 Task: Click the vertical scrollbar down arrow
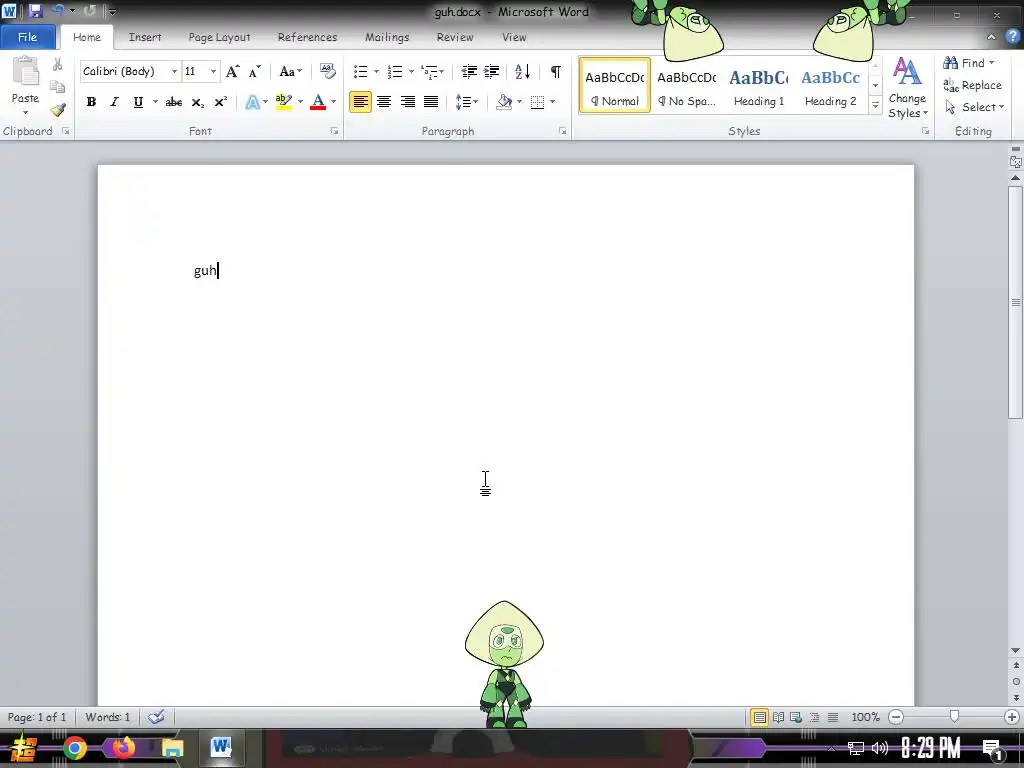(x=1016, y=650)
